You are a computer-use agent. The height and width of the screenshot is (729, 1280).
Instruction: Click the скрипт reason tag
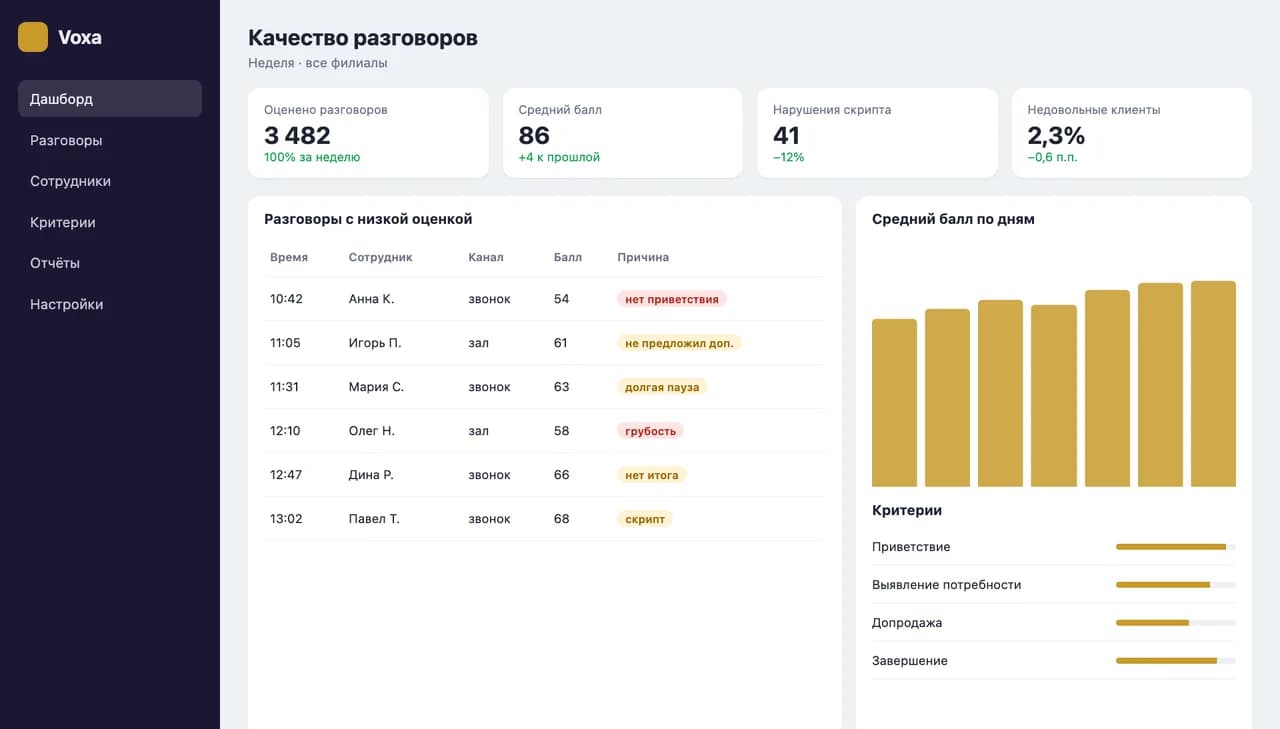tap(645, 519)
